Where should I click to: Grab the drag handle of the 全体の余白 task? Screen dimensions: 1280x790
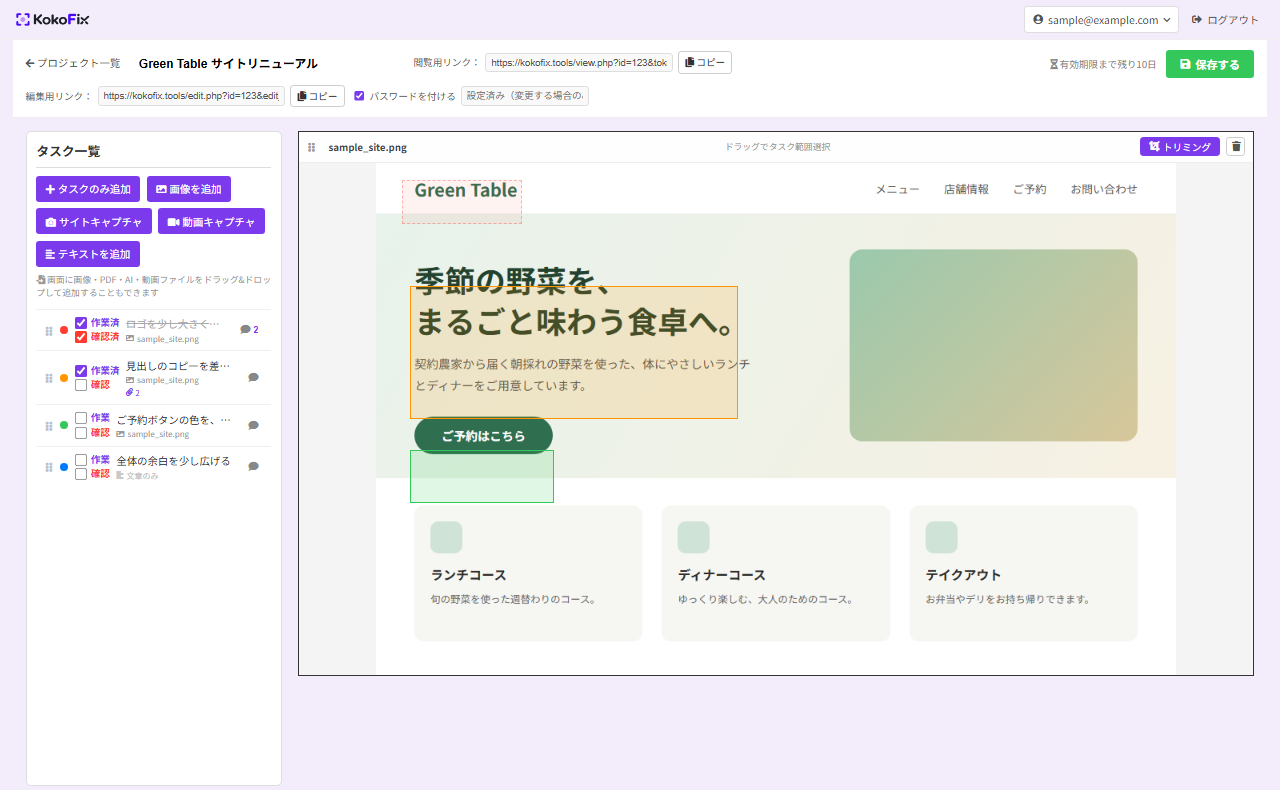point(49,467)
